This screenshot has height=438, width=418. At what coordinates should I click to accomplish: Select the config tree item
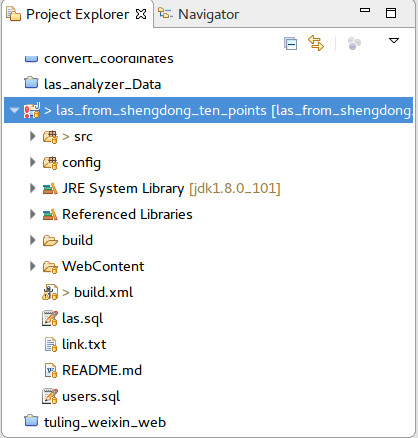[81, 163]
